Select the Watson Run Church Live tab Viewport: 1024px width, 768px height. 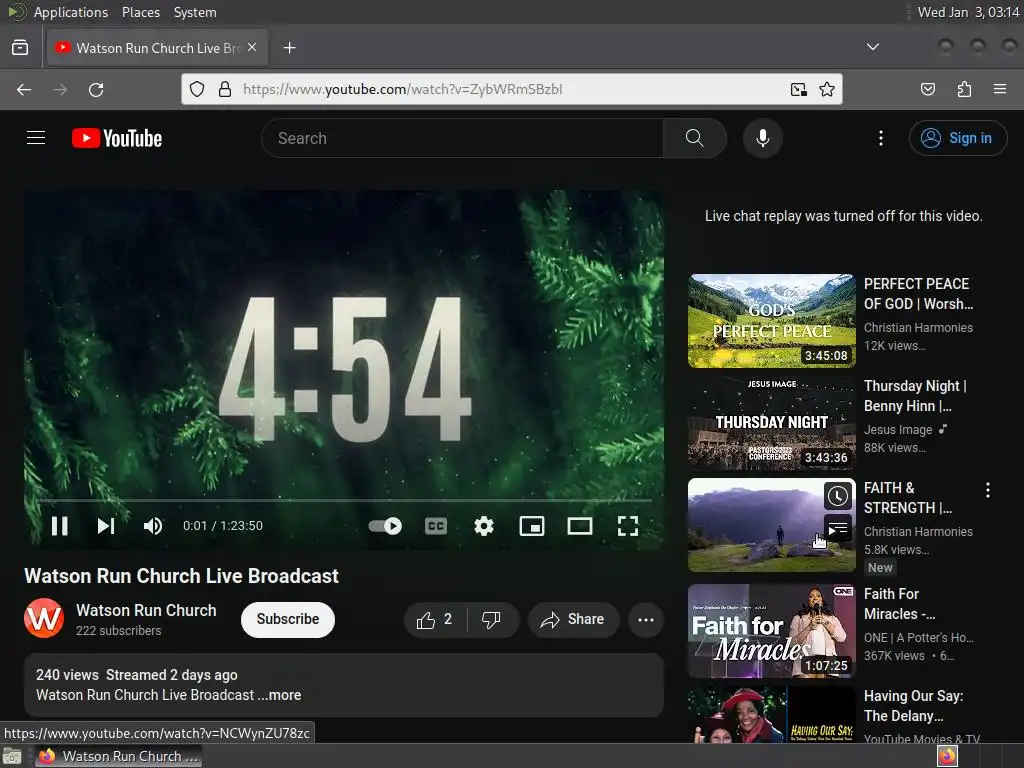point(157,48)
